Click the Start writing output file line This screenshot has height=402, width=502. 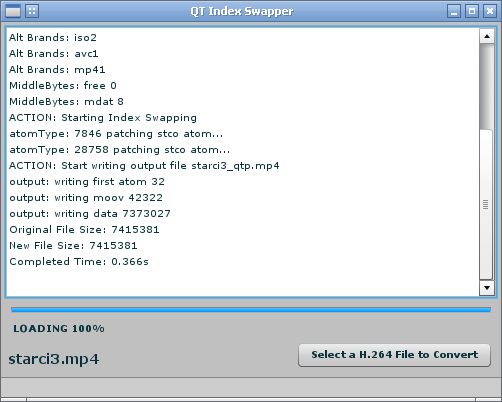(144, 166)
